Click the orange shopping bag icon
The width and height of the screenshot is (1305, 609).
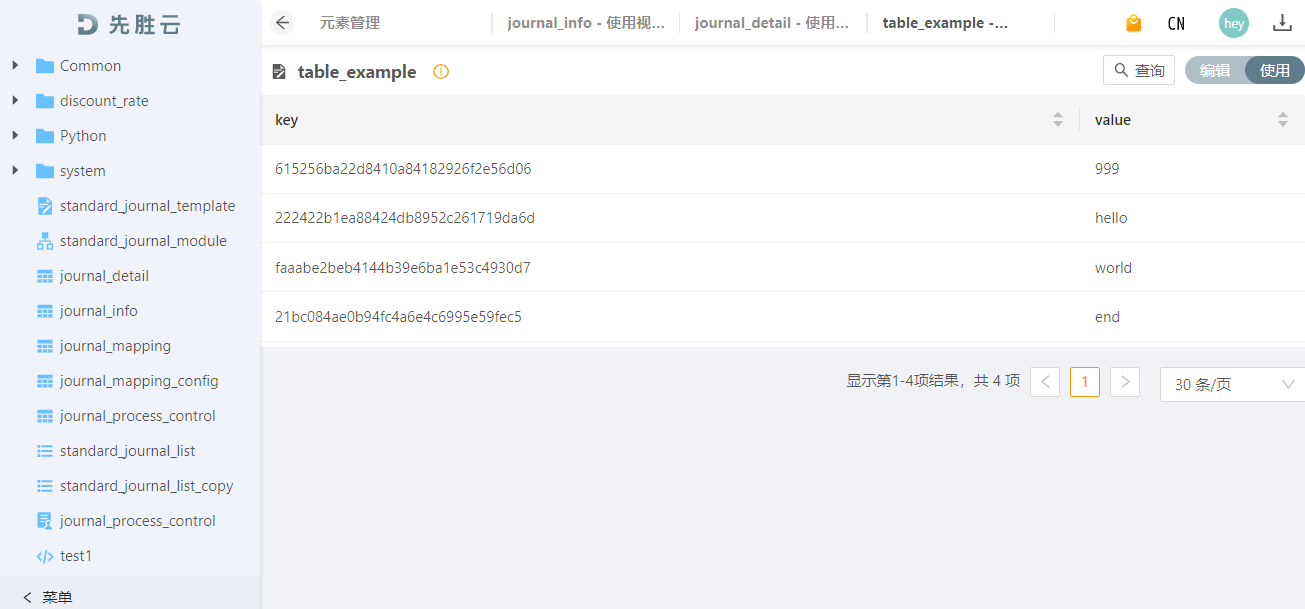pyautogui.click(x=1133, y=23)
